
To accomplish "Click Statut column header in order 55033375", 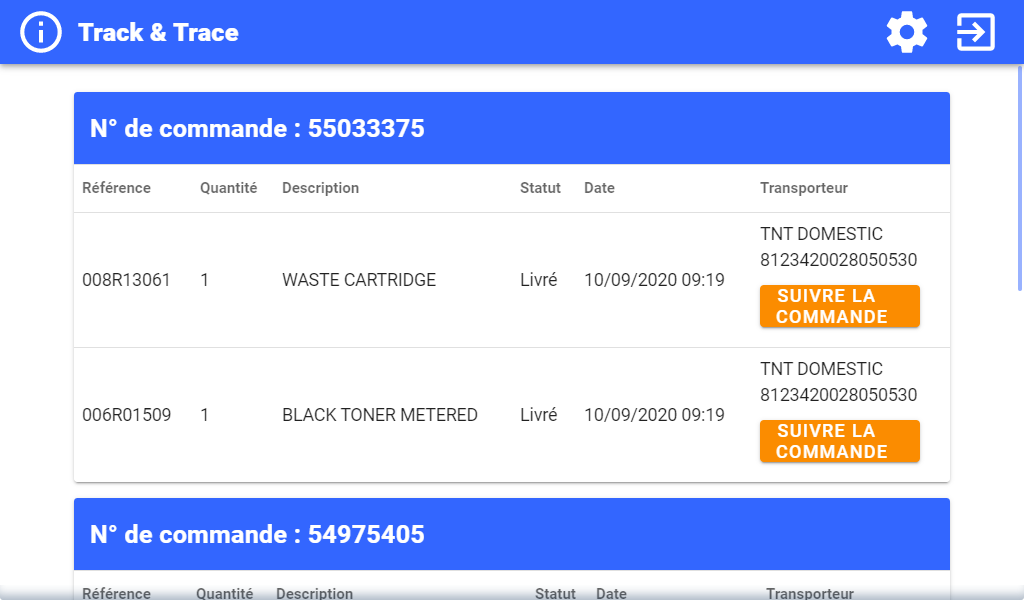I will (x=540, y=188).
